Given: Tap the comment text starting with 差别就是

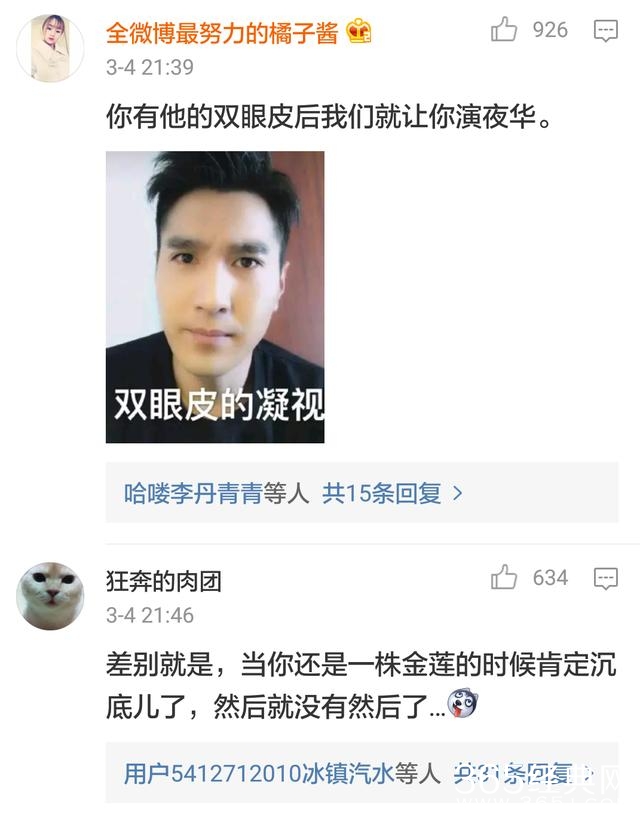Looking at the screenshot, I should click(361, 685).
